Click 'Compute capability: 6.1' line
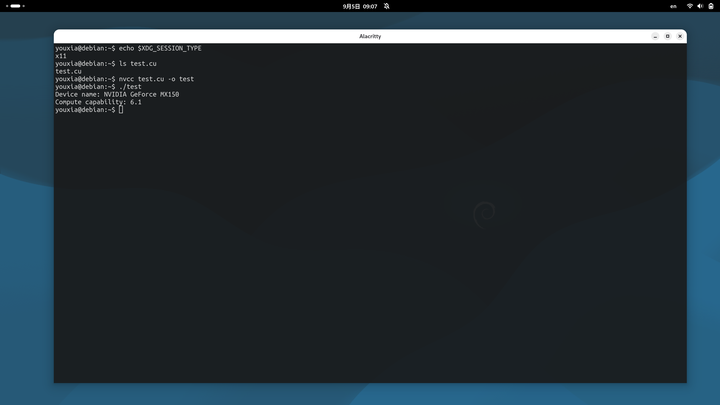The width and height of the screenshot is (720, 405). point(98,102)
